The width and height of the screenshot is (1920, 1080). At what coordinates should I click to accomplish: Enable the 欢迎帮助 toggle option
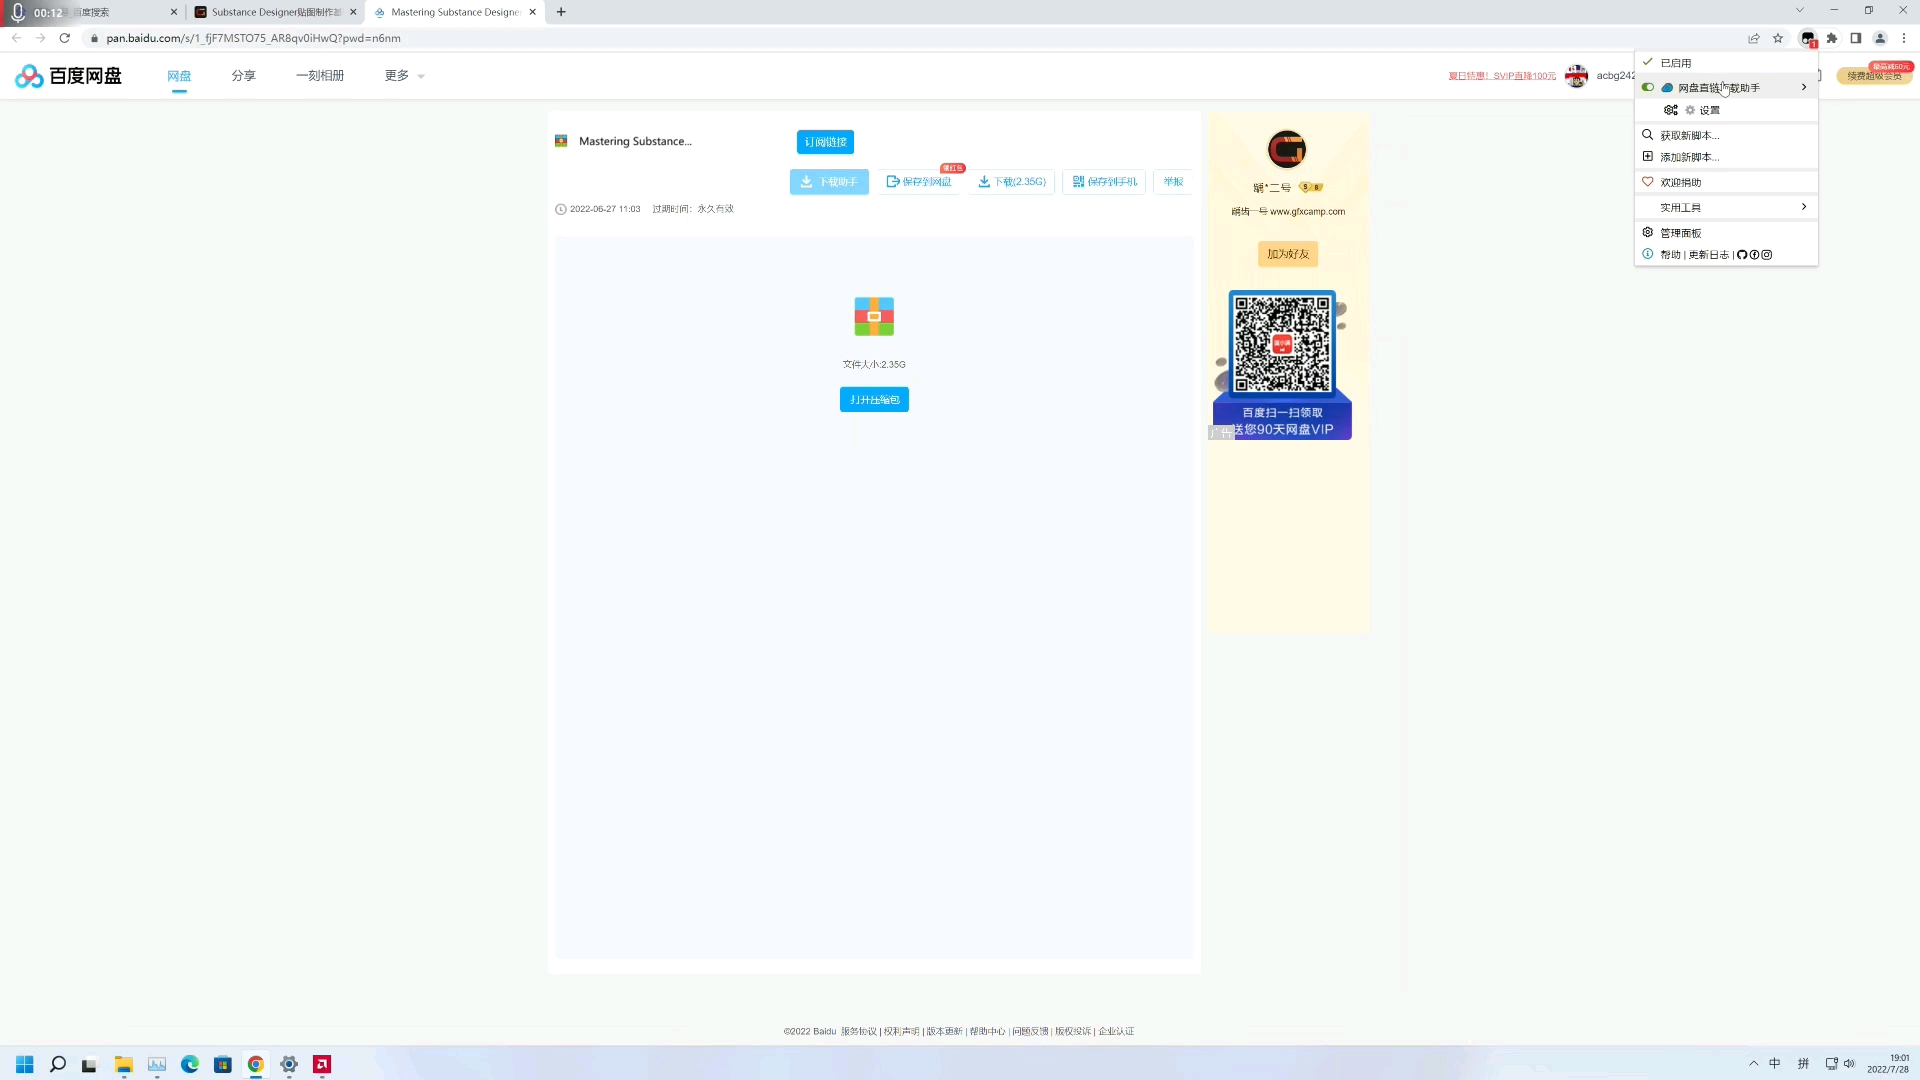coord(1680,182)
